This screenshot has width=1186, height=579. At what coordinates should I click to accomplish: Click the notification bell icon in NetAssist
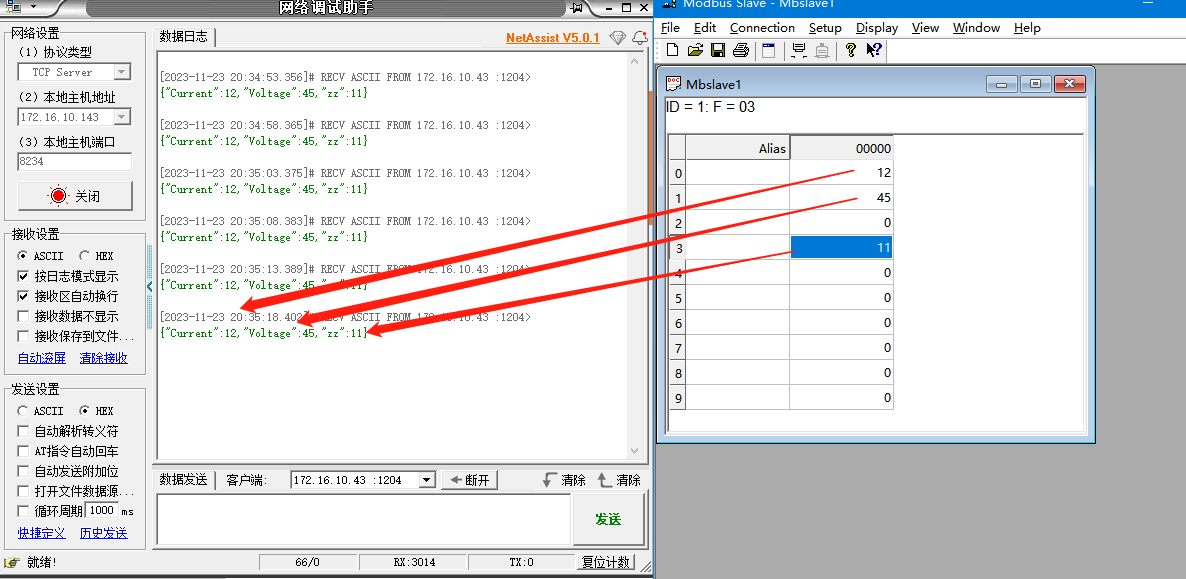[638, 38]
